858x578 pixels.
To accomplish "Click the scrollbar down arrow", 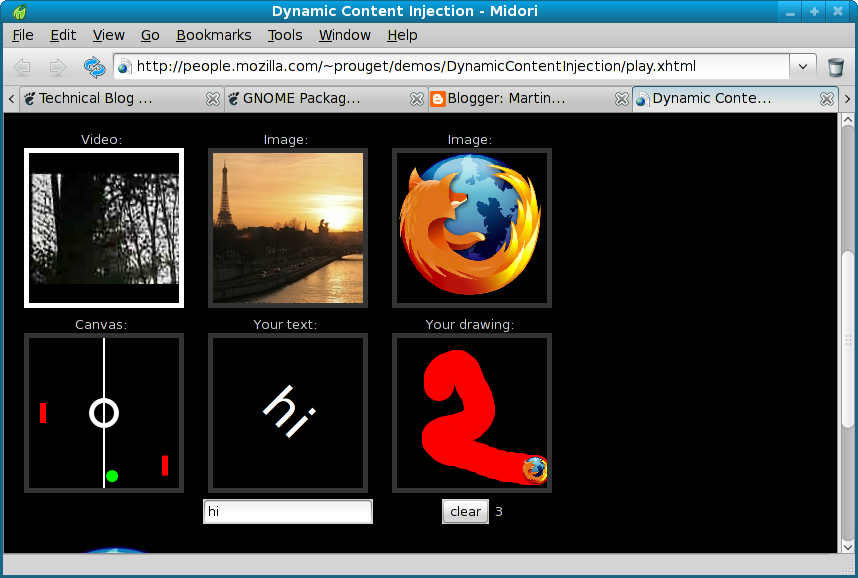I will [848, 546].
